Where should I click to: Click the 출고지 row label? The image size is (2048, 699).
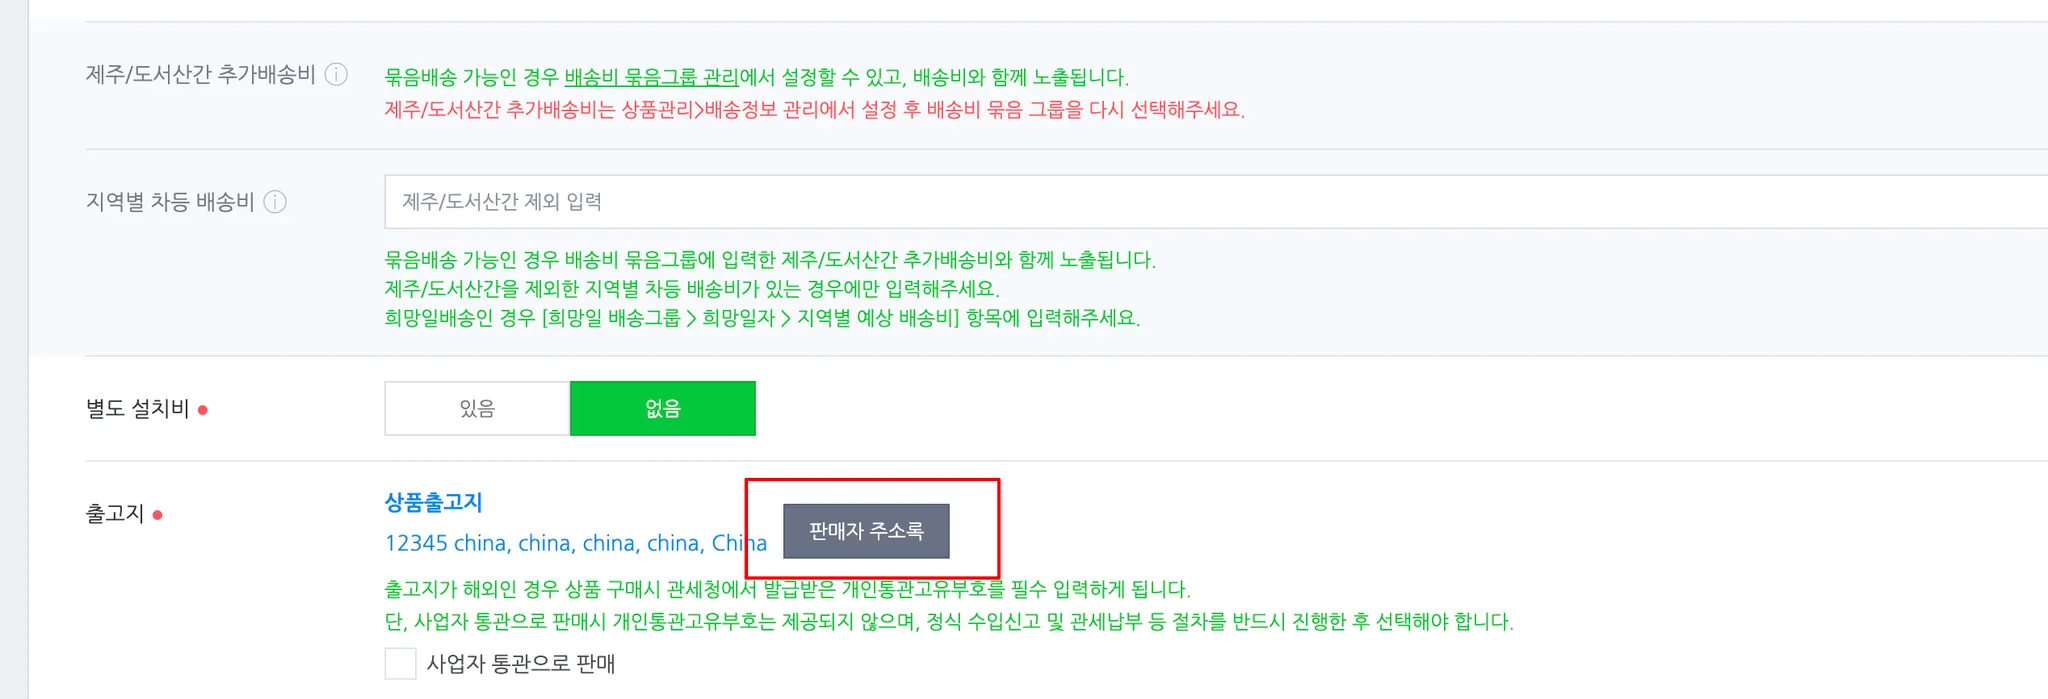tap(115, 514)
